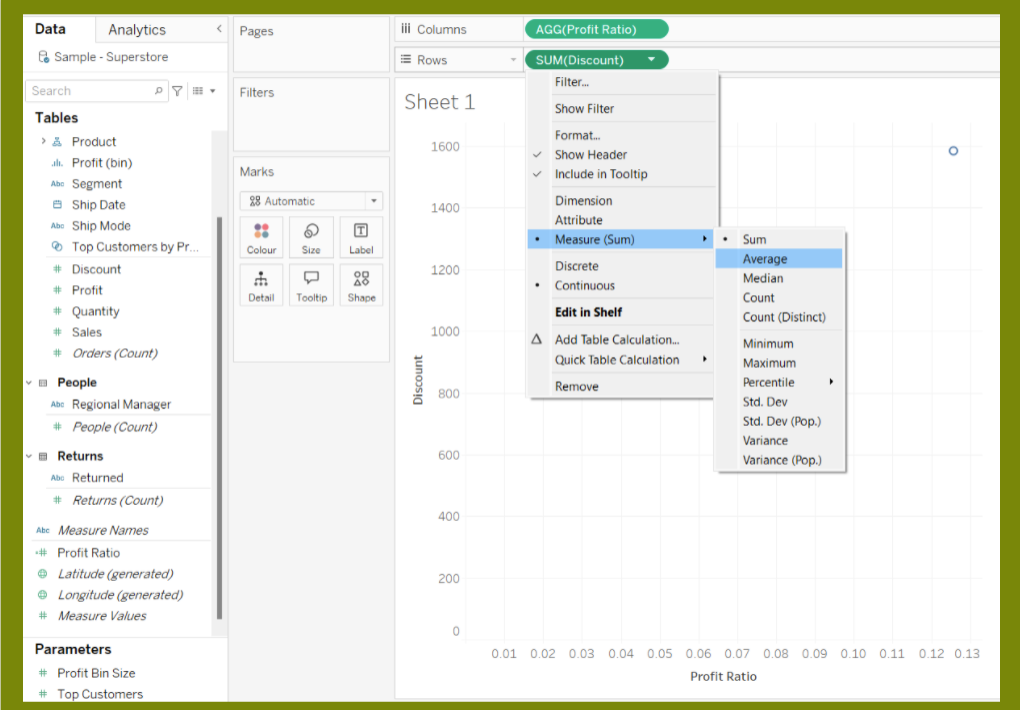Open the Shape marks card

[361, 286]
